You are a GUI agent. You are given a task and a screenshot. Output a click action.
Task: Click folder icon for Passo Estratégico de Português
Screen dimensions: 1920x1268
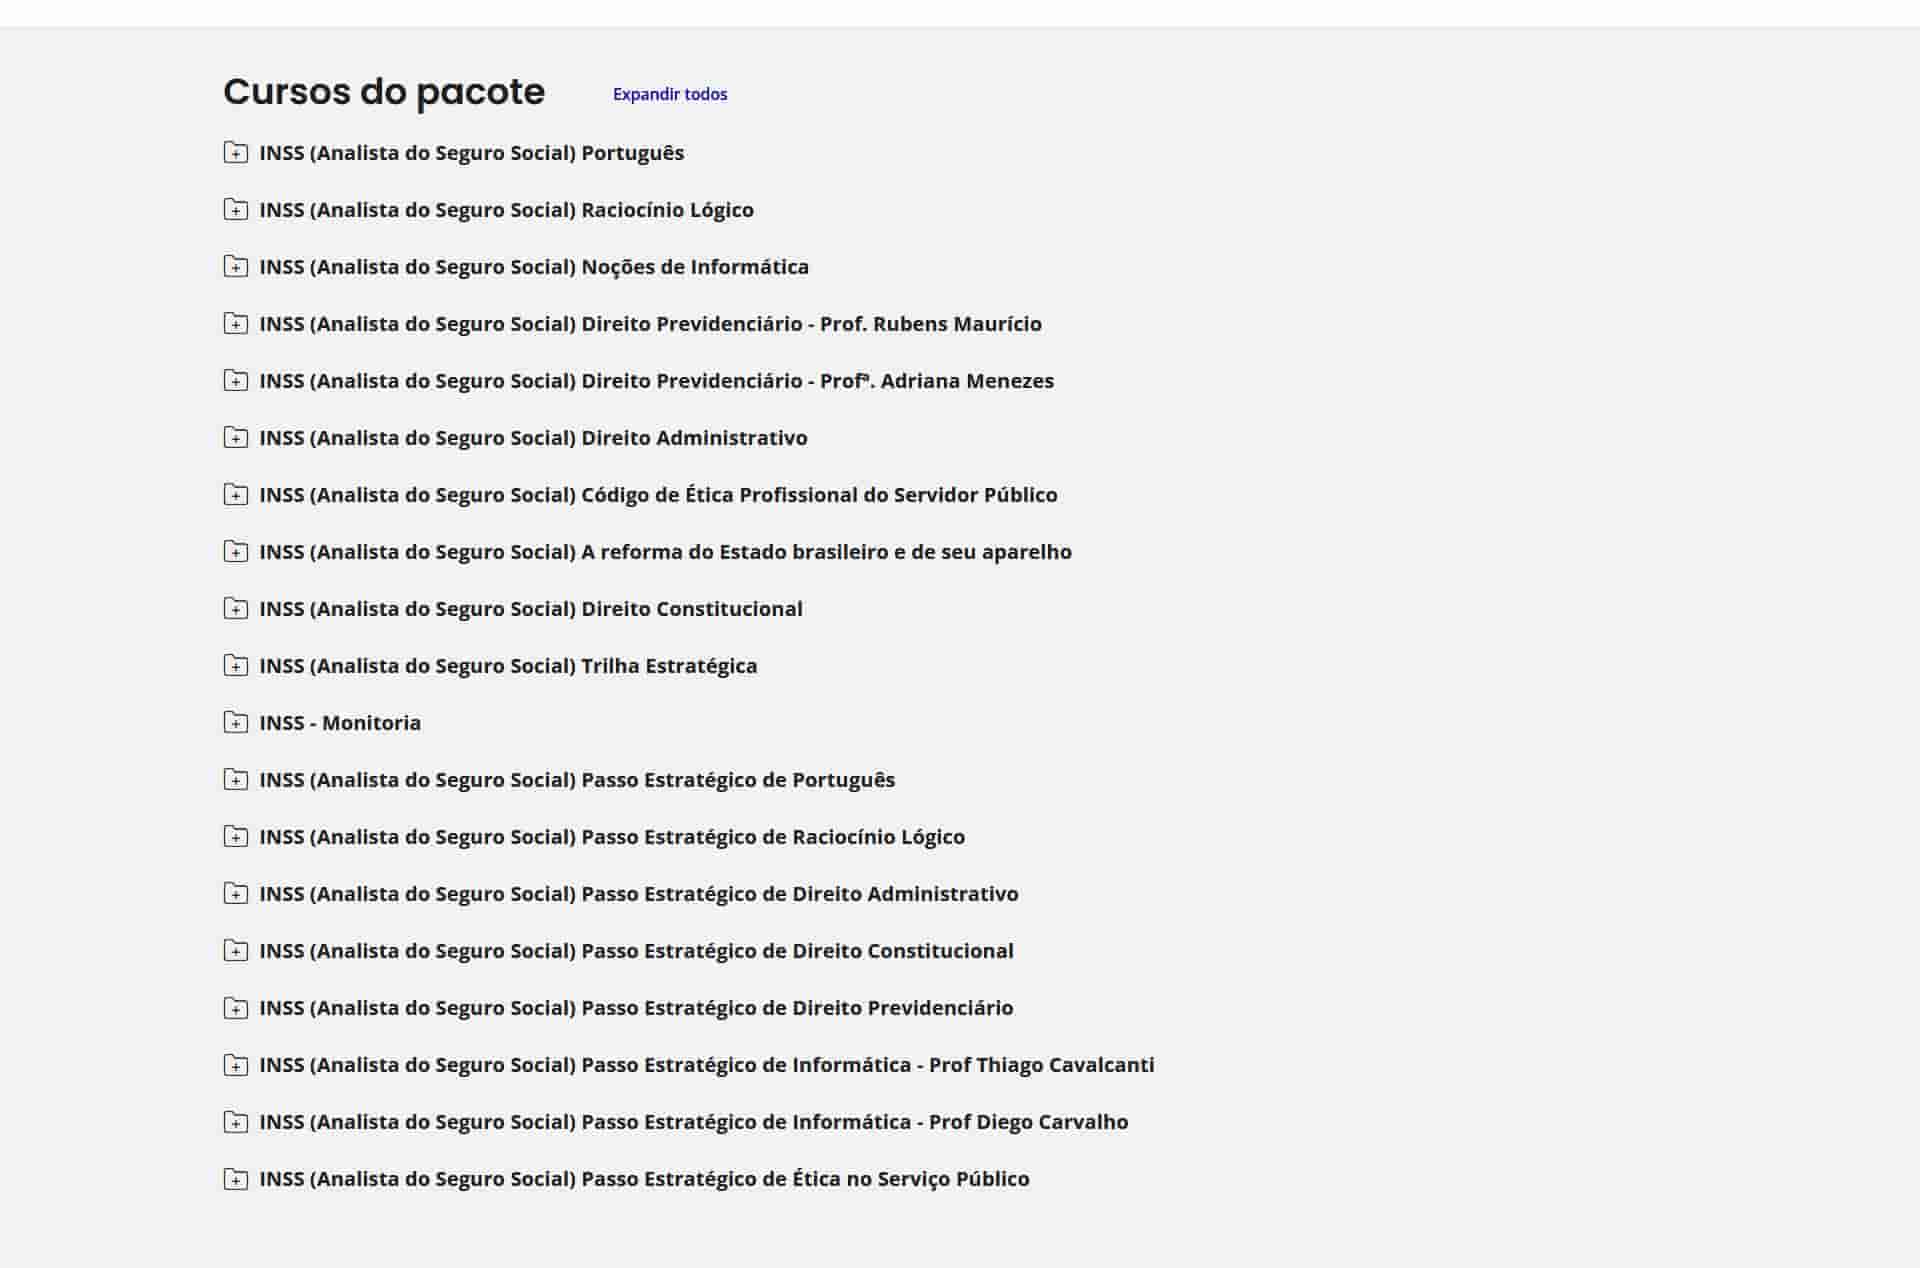(x=235, y=780)
